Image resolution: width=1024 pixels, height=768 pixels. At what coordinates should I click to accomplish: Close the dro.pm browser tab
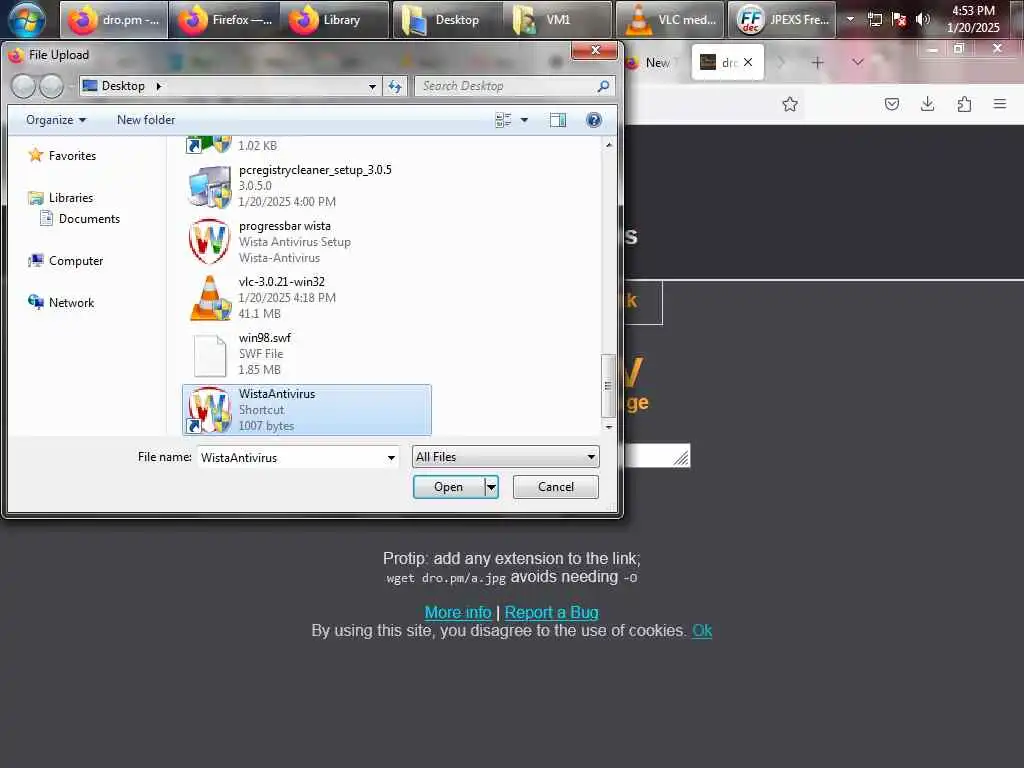click(748, 62)
